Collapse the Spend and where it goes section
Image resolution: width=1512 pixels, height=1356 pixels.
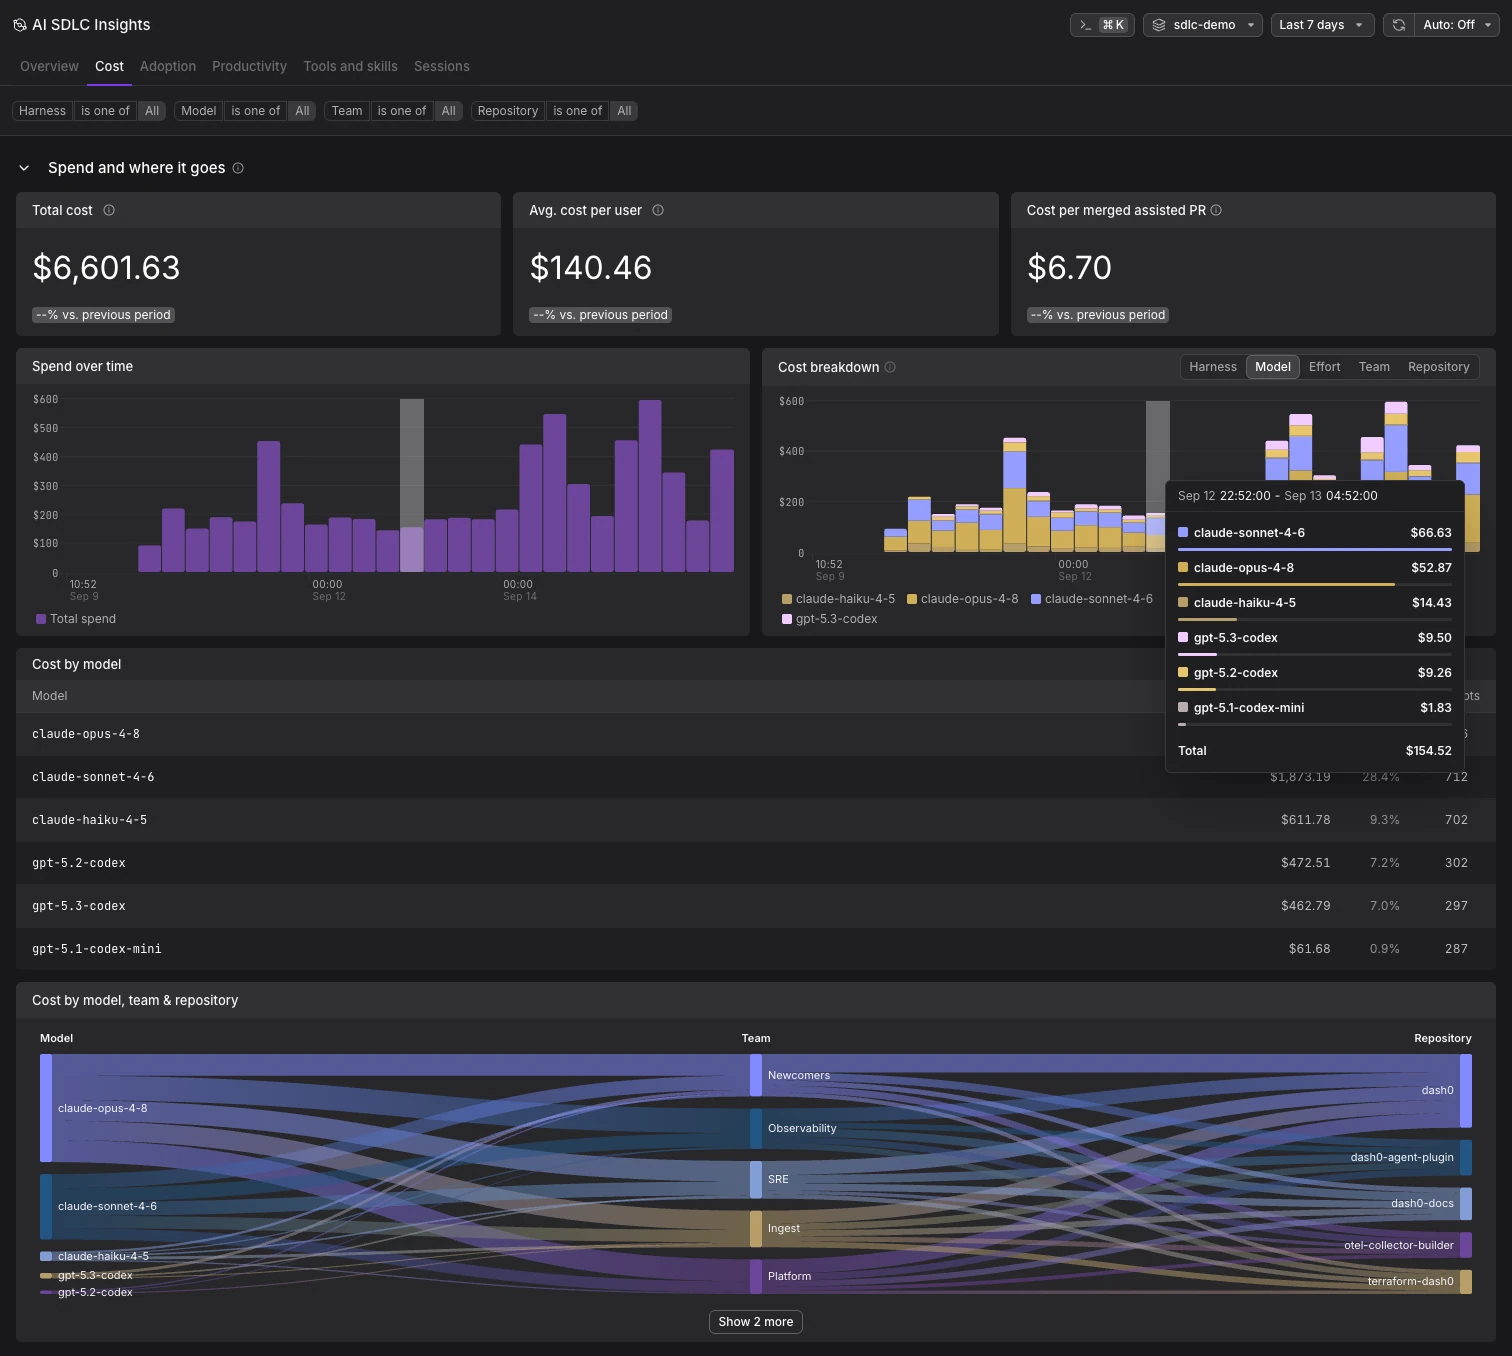[x=24, y=168]
